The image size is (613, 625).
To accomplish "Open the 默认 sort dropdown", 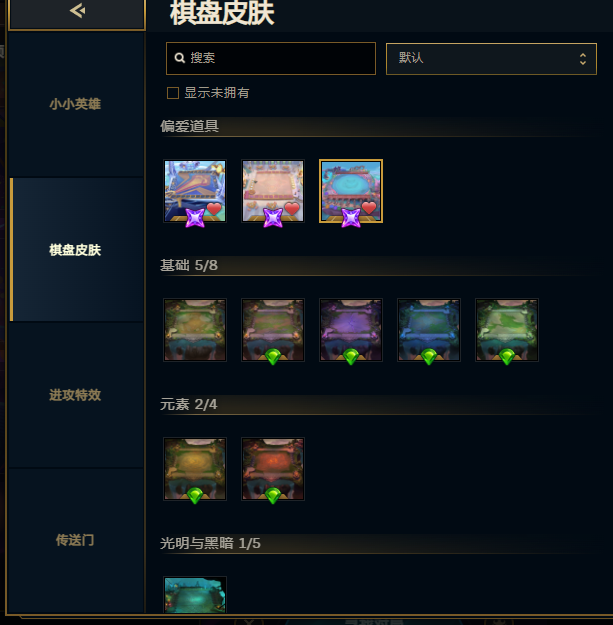I will (491, 59).
